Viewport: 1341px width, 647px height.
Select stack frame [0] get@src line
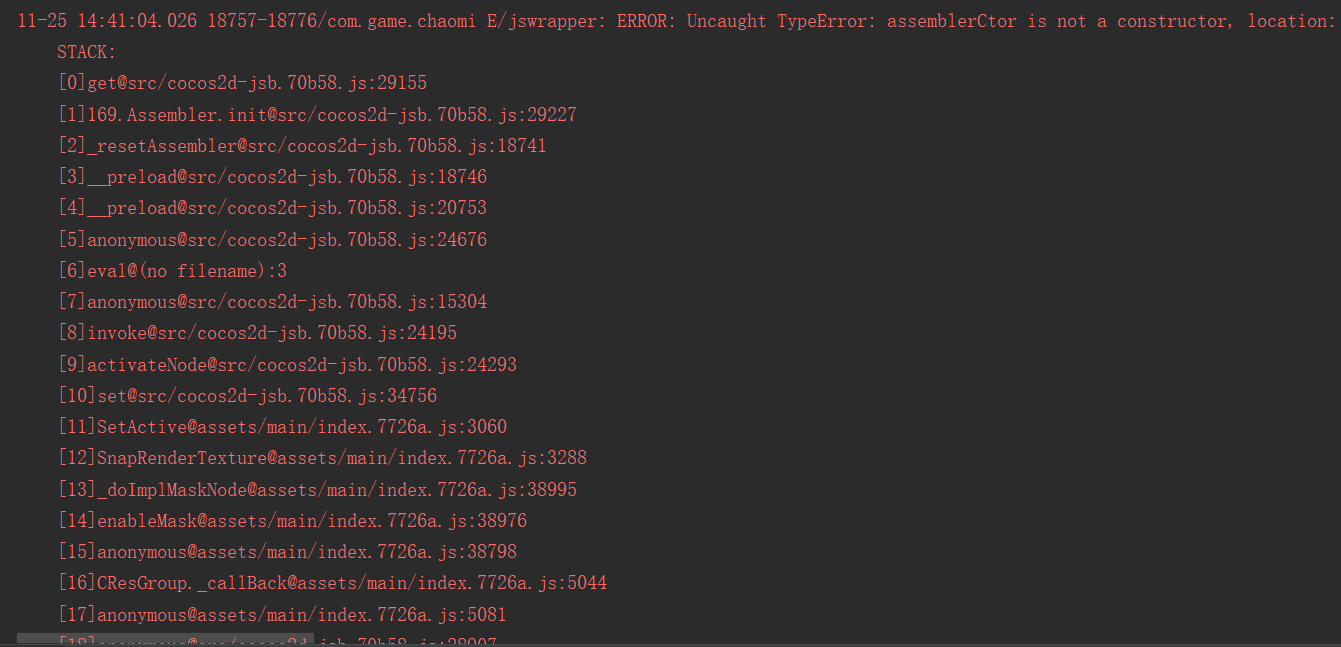click(x=242, y=83)
